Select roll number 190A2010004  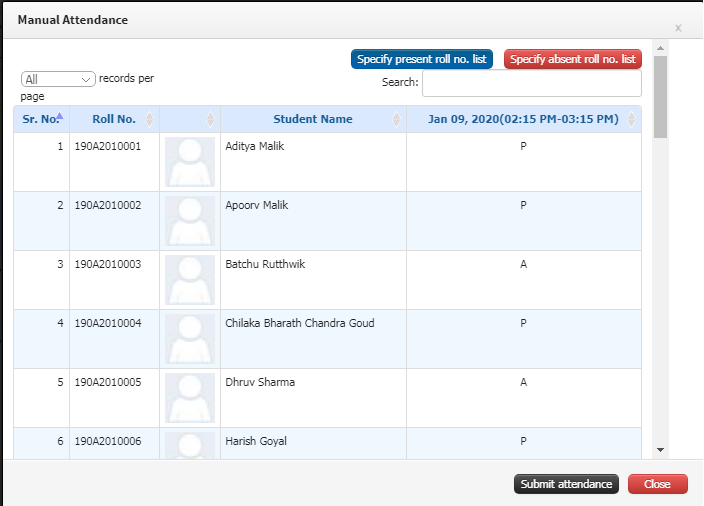click(108, 323)
